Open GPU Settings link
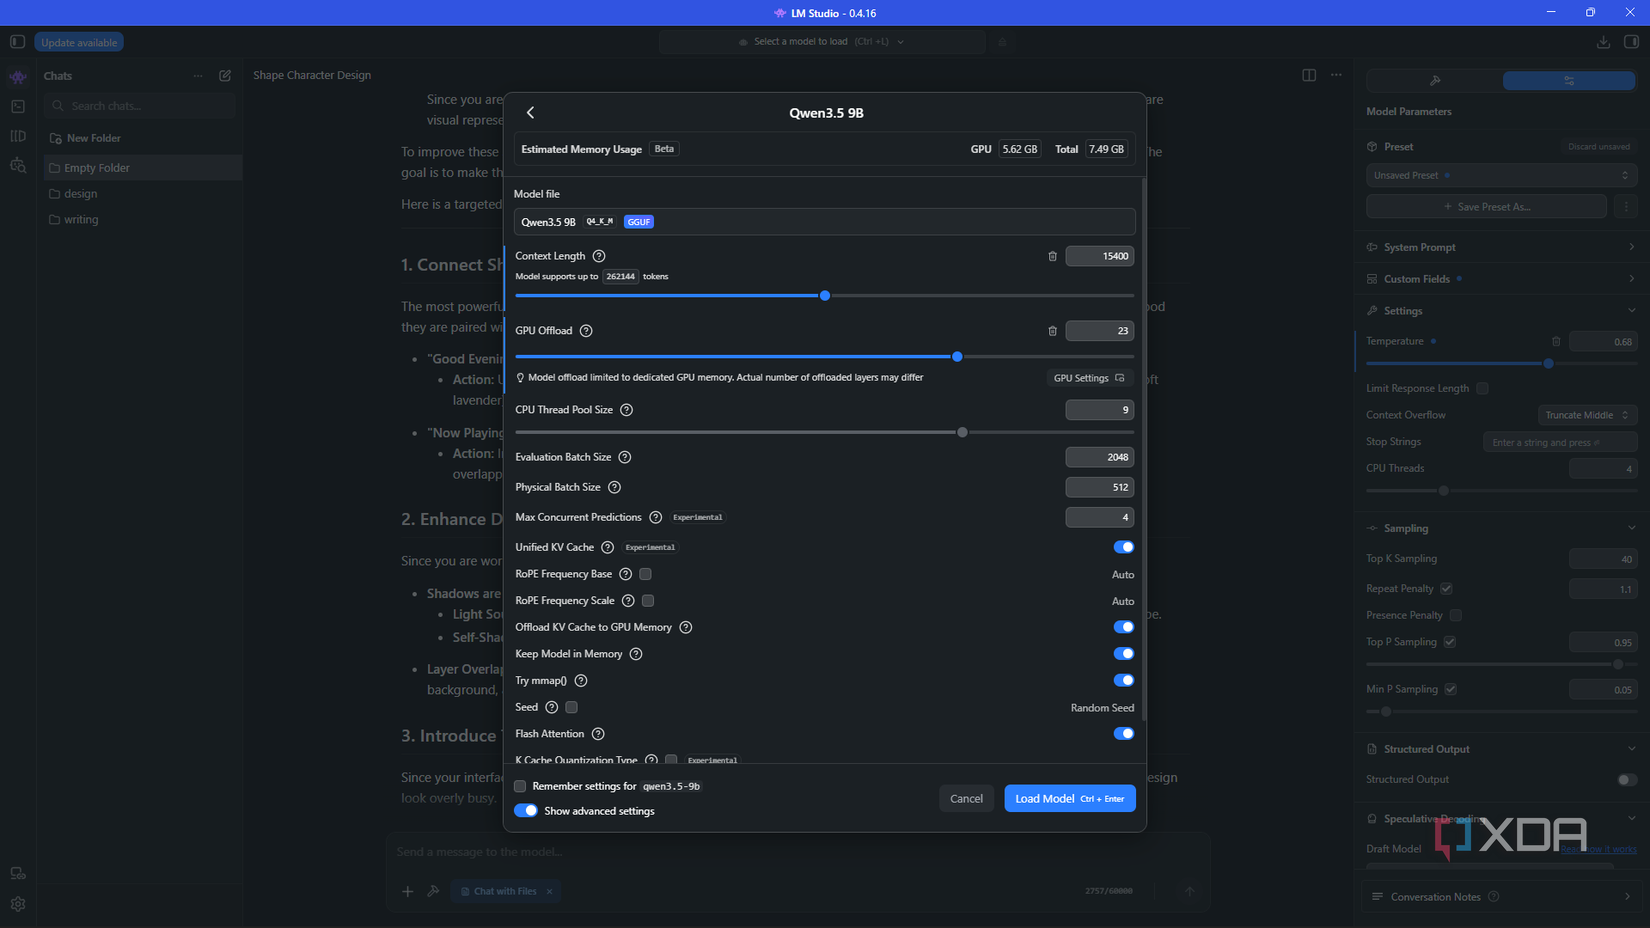The height and width of the screenshot is (928, 1650). [1089, 378]
